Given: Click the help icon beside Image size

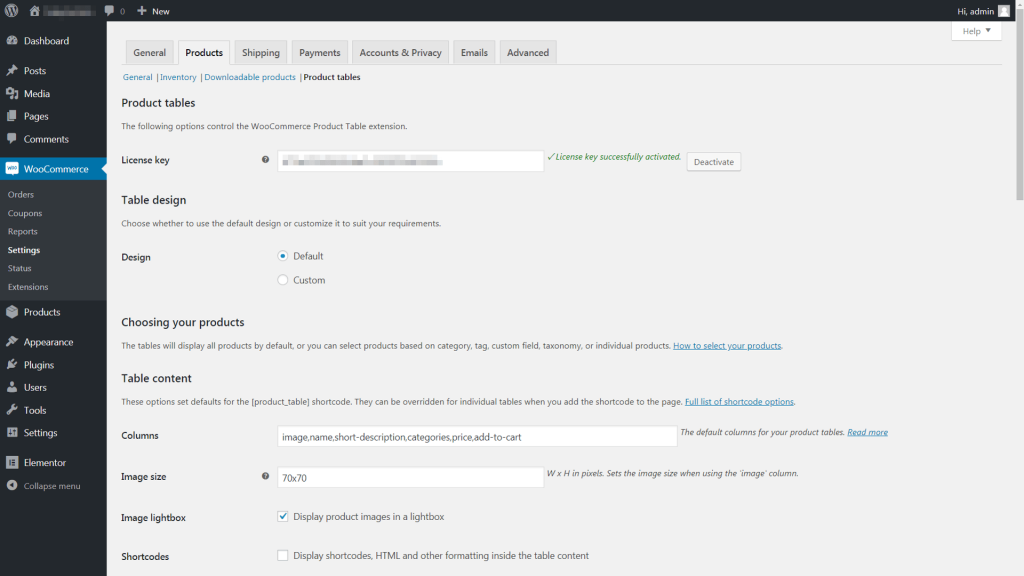Looking at the screenshot, I should click(x=265, y=477).
